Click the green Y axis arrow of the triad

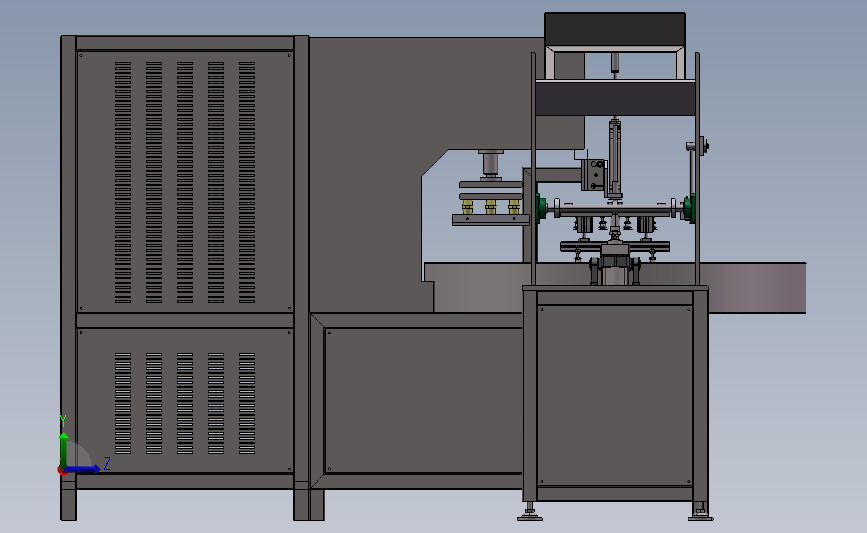[64, 449]
